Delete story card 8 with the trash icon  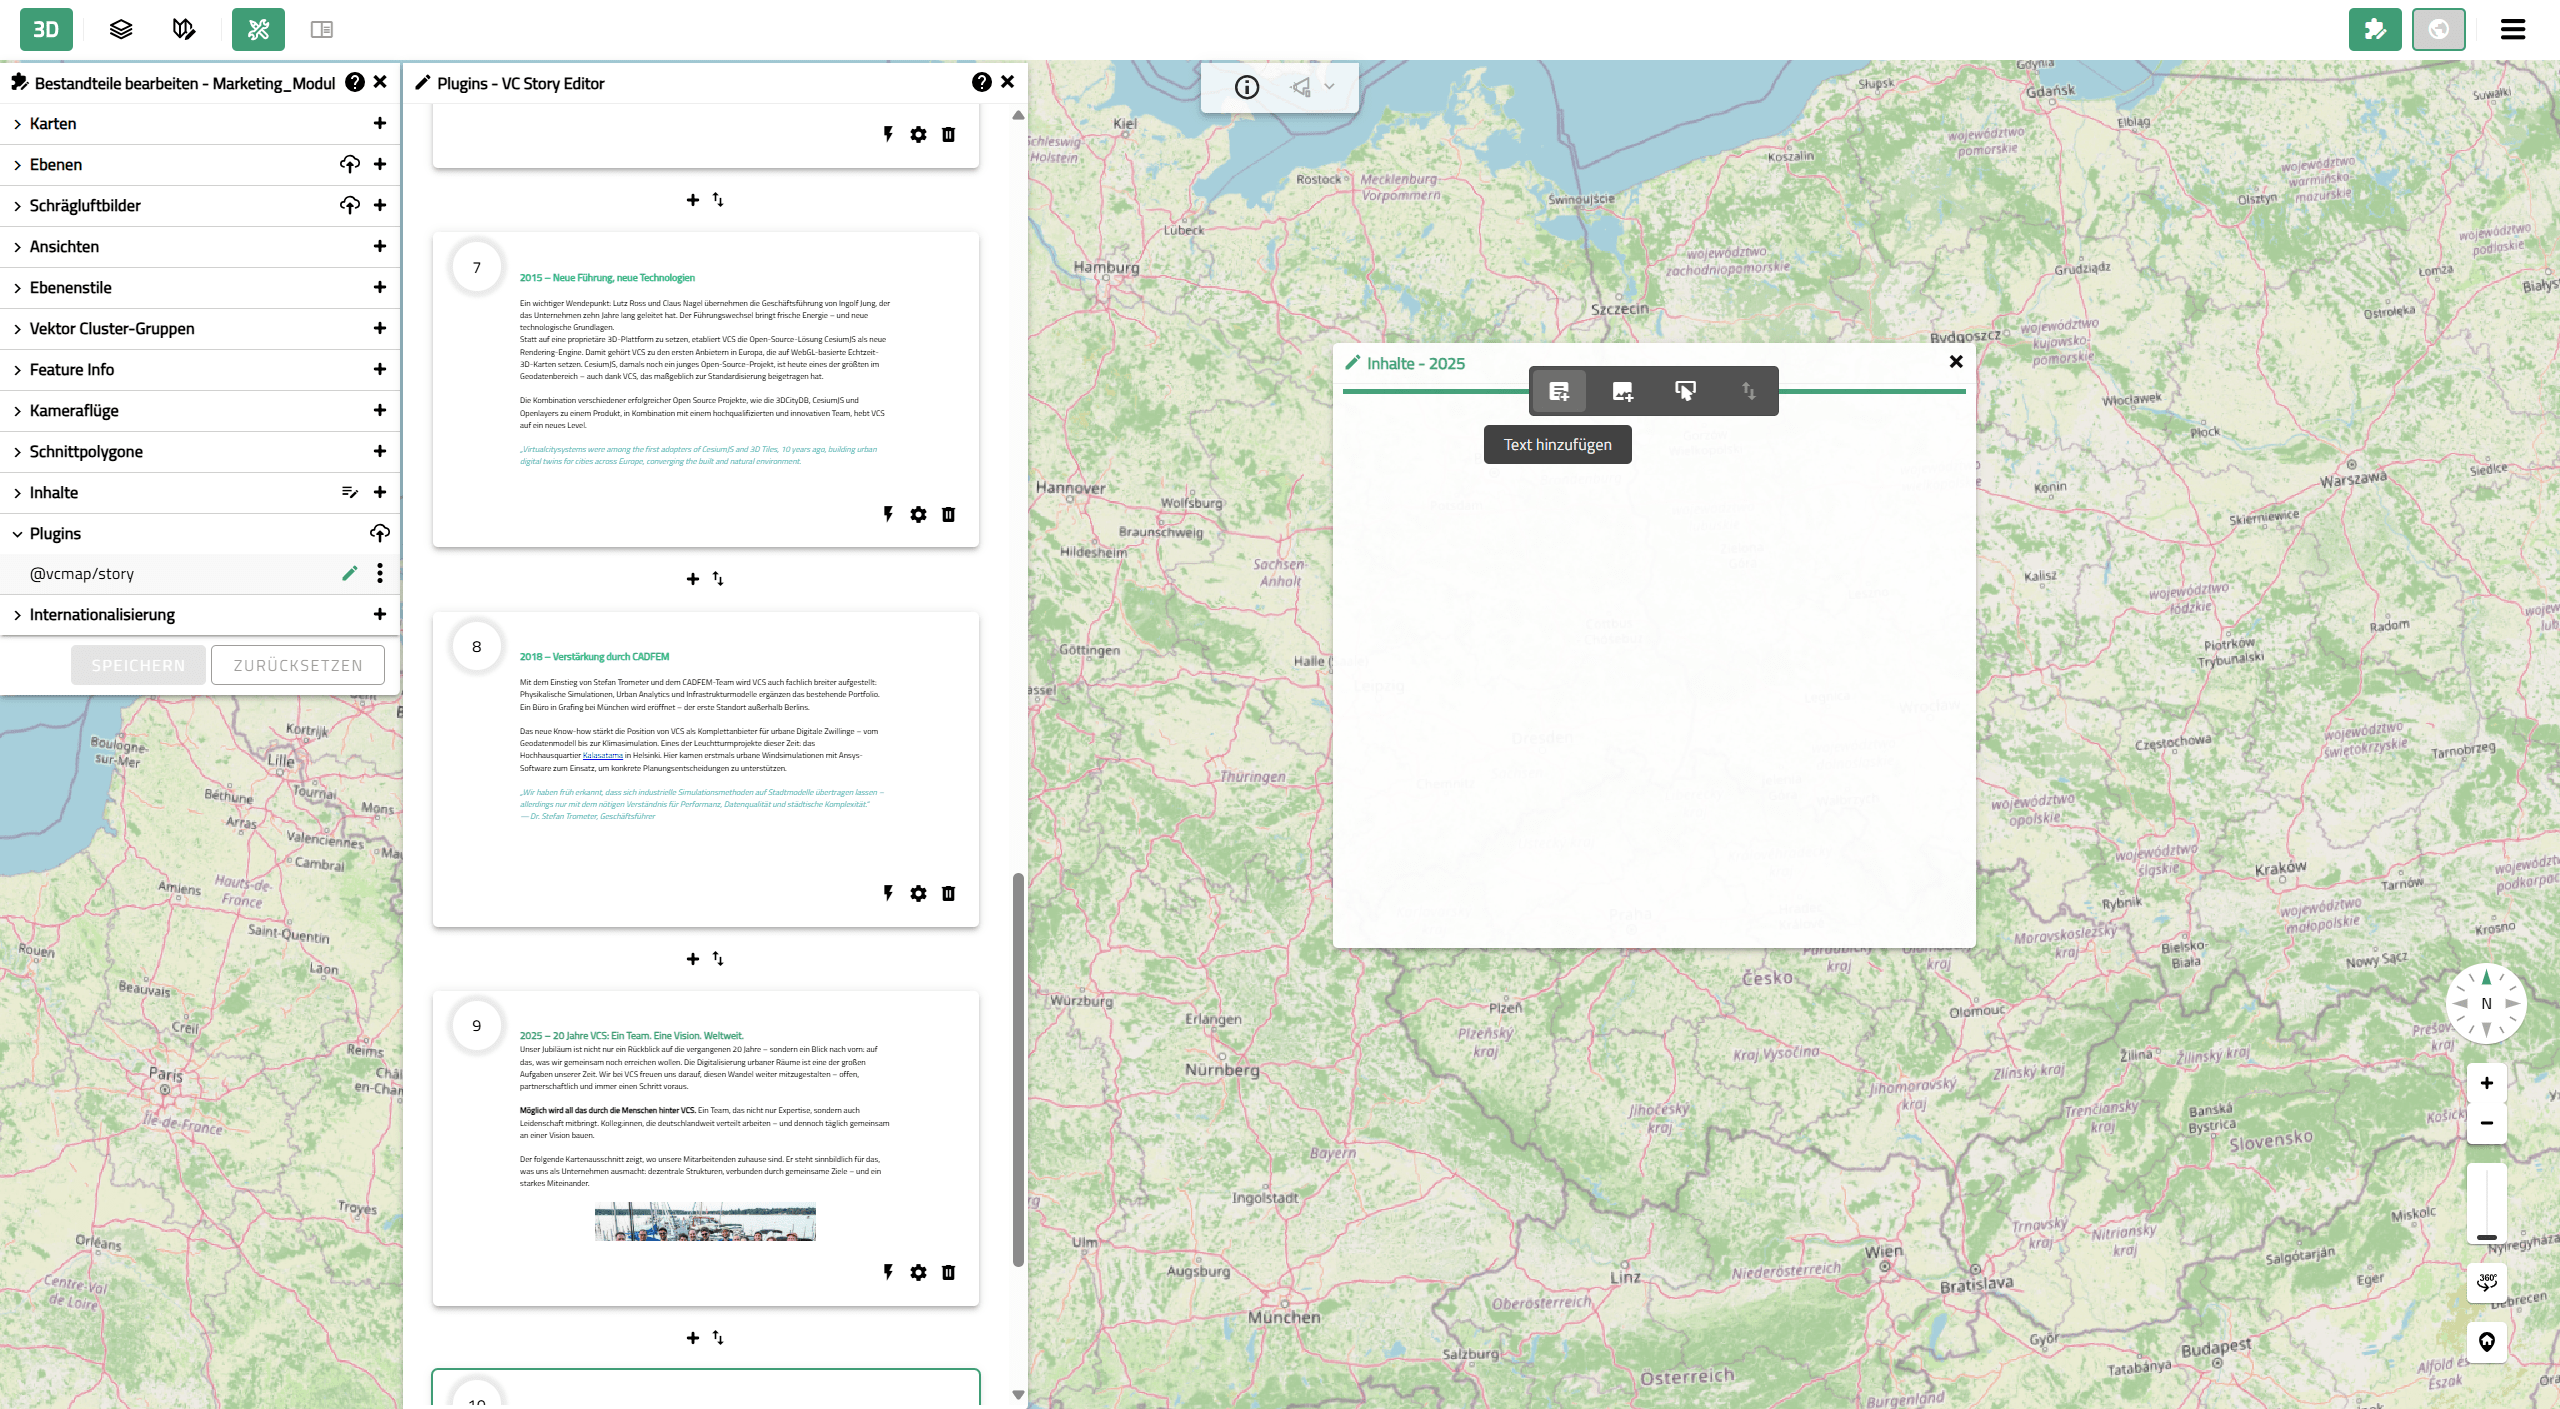point(948,893)
